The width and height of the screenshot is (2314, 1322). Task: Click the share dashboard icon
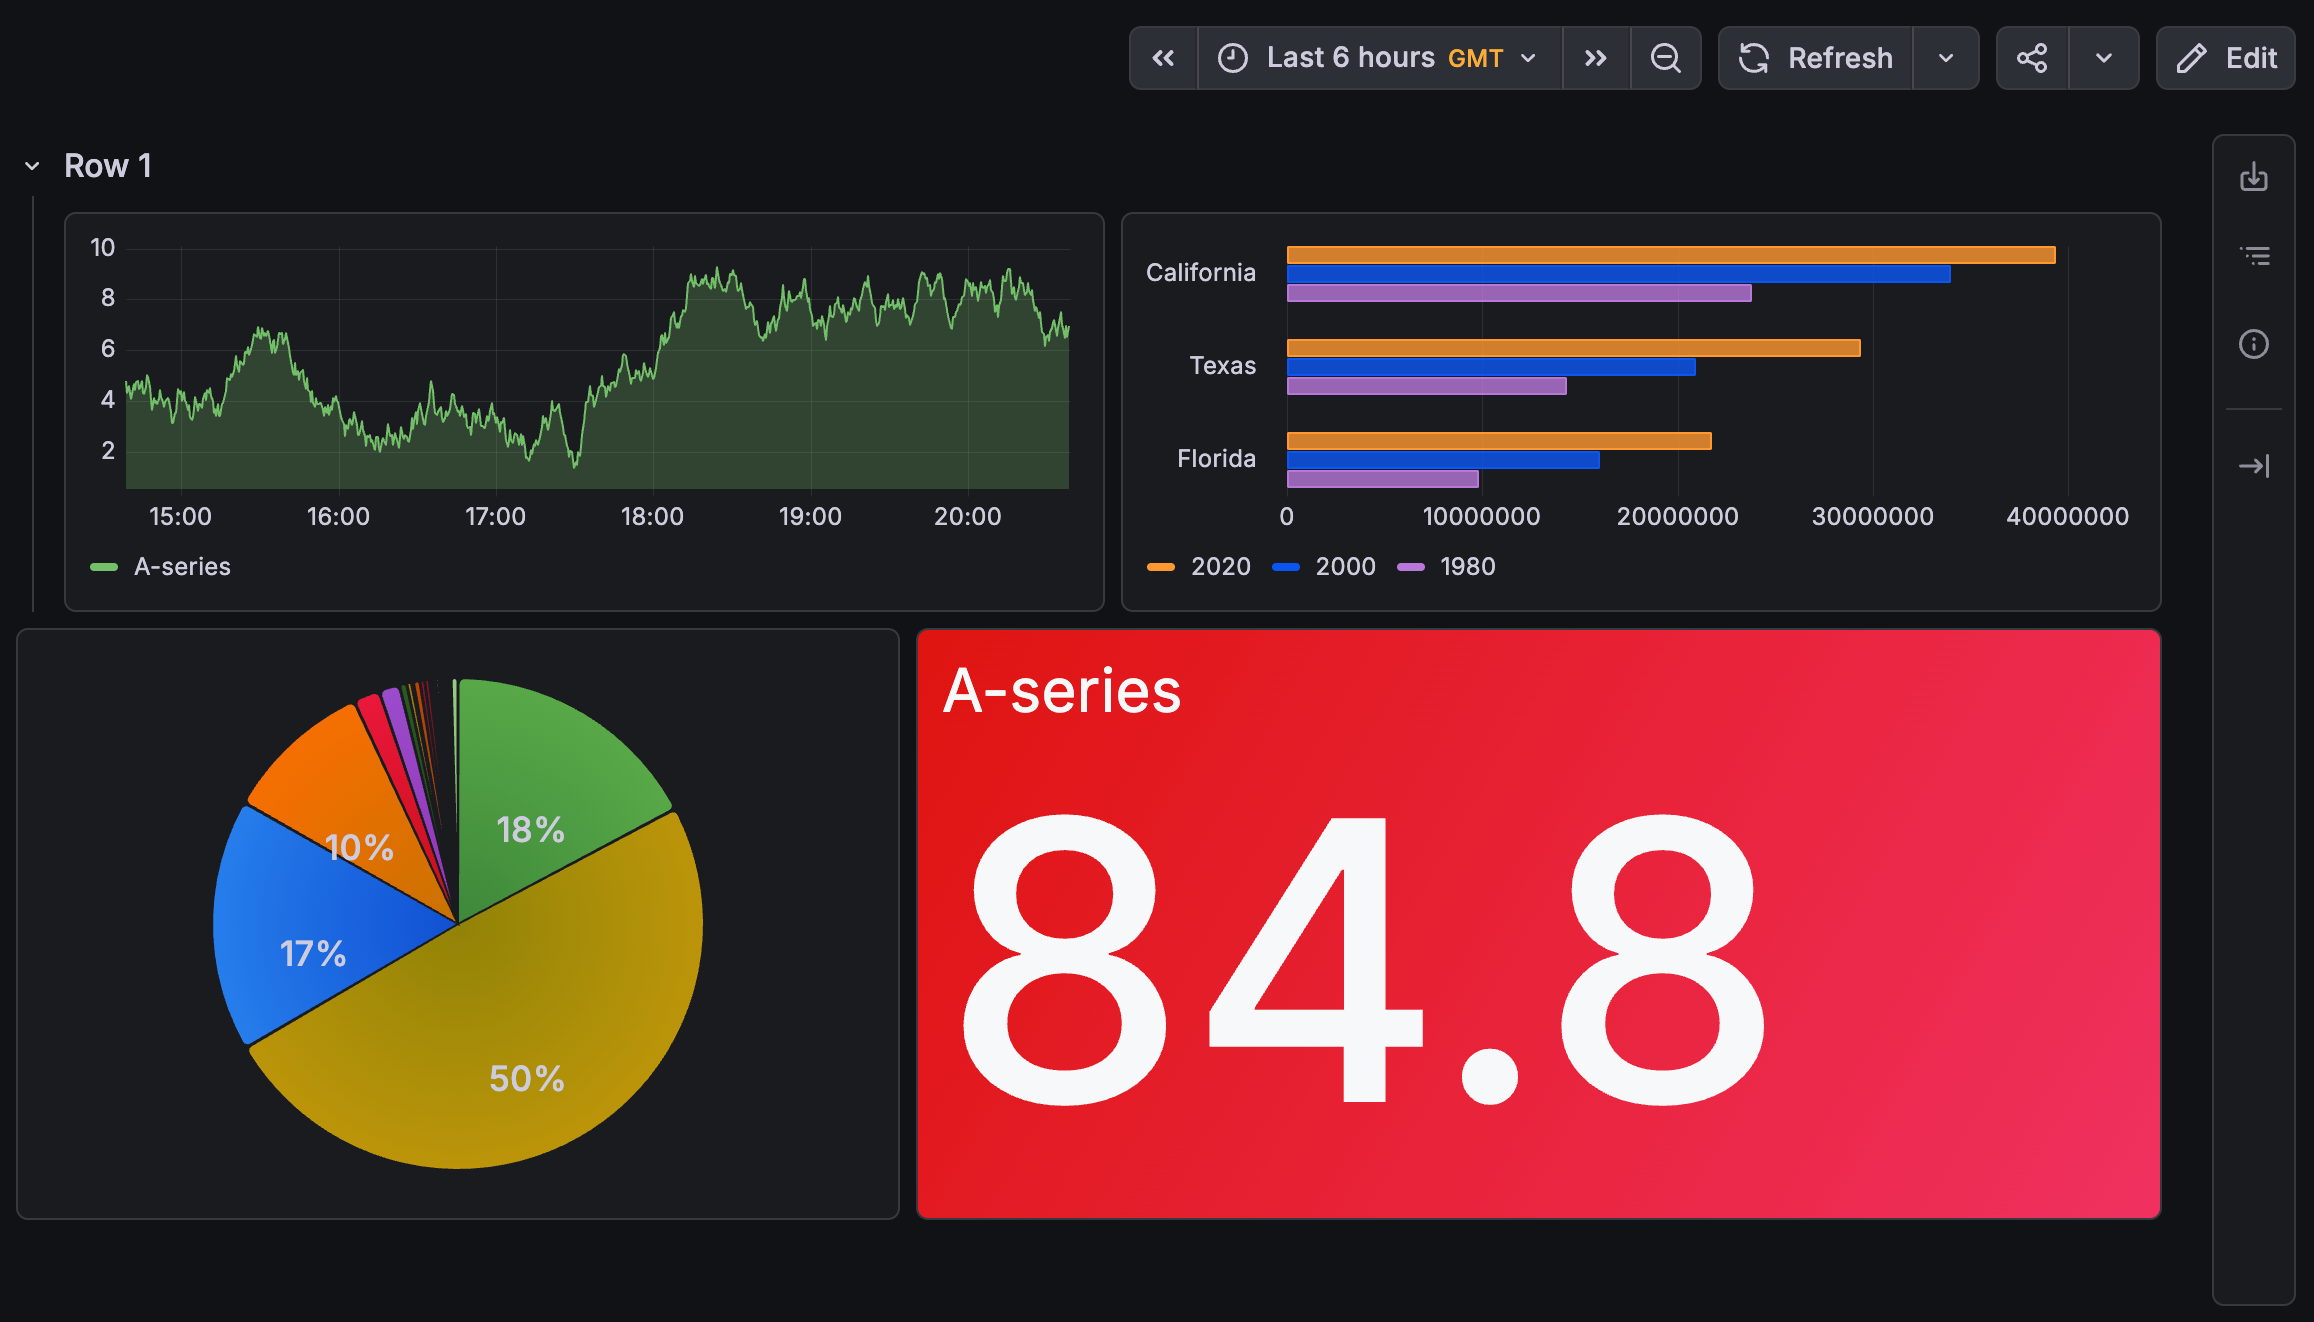(2032, 58)
